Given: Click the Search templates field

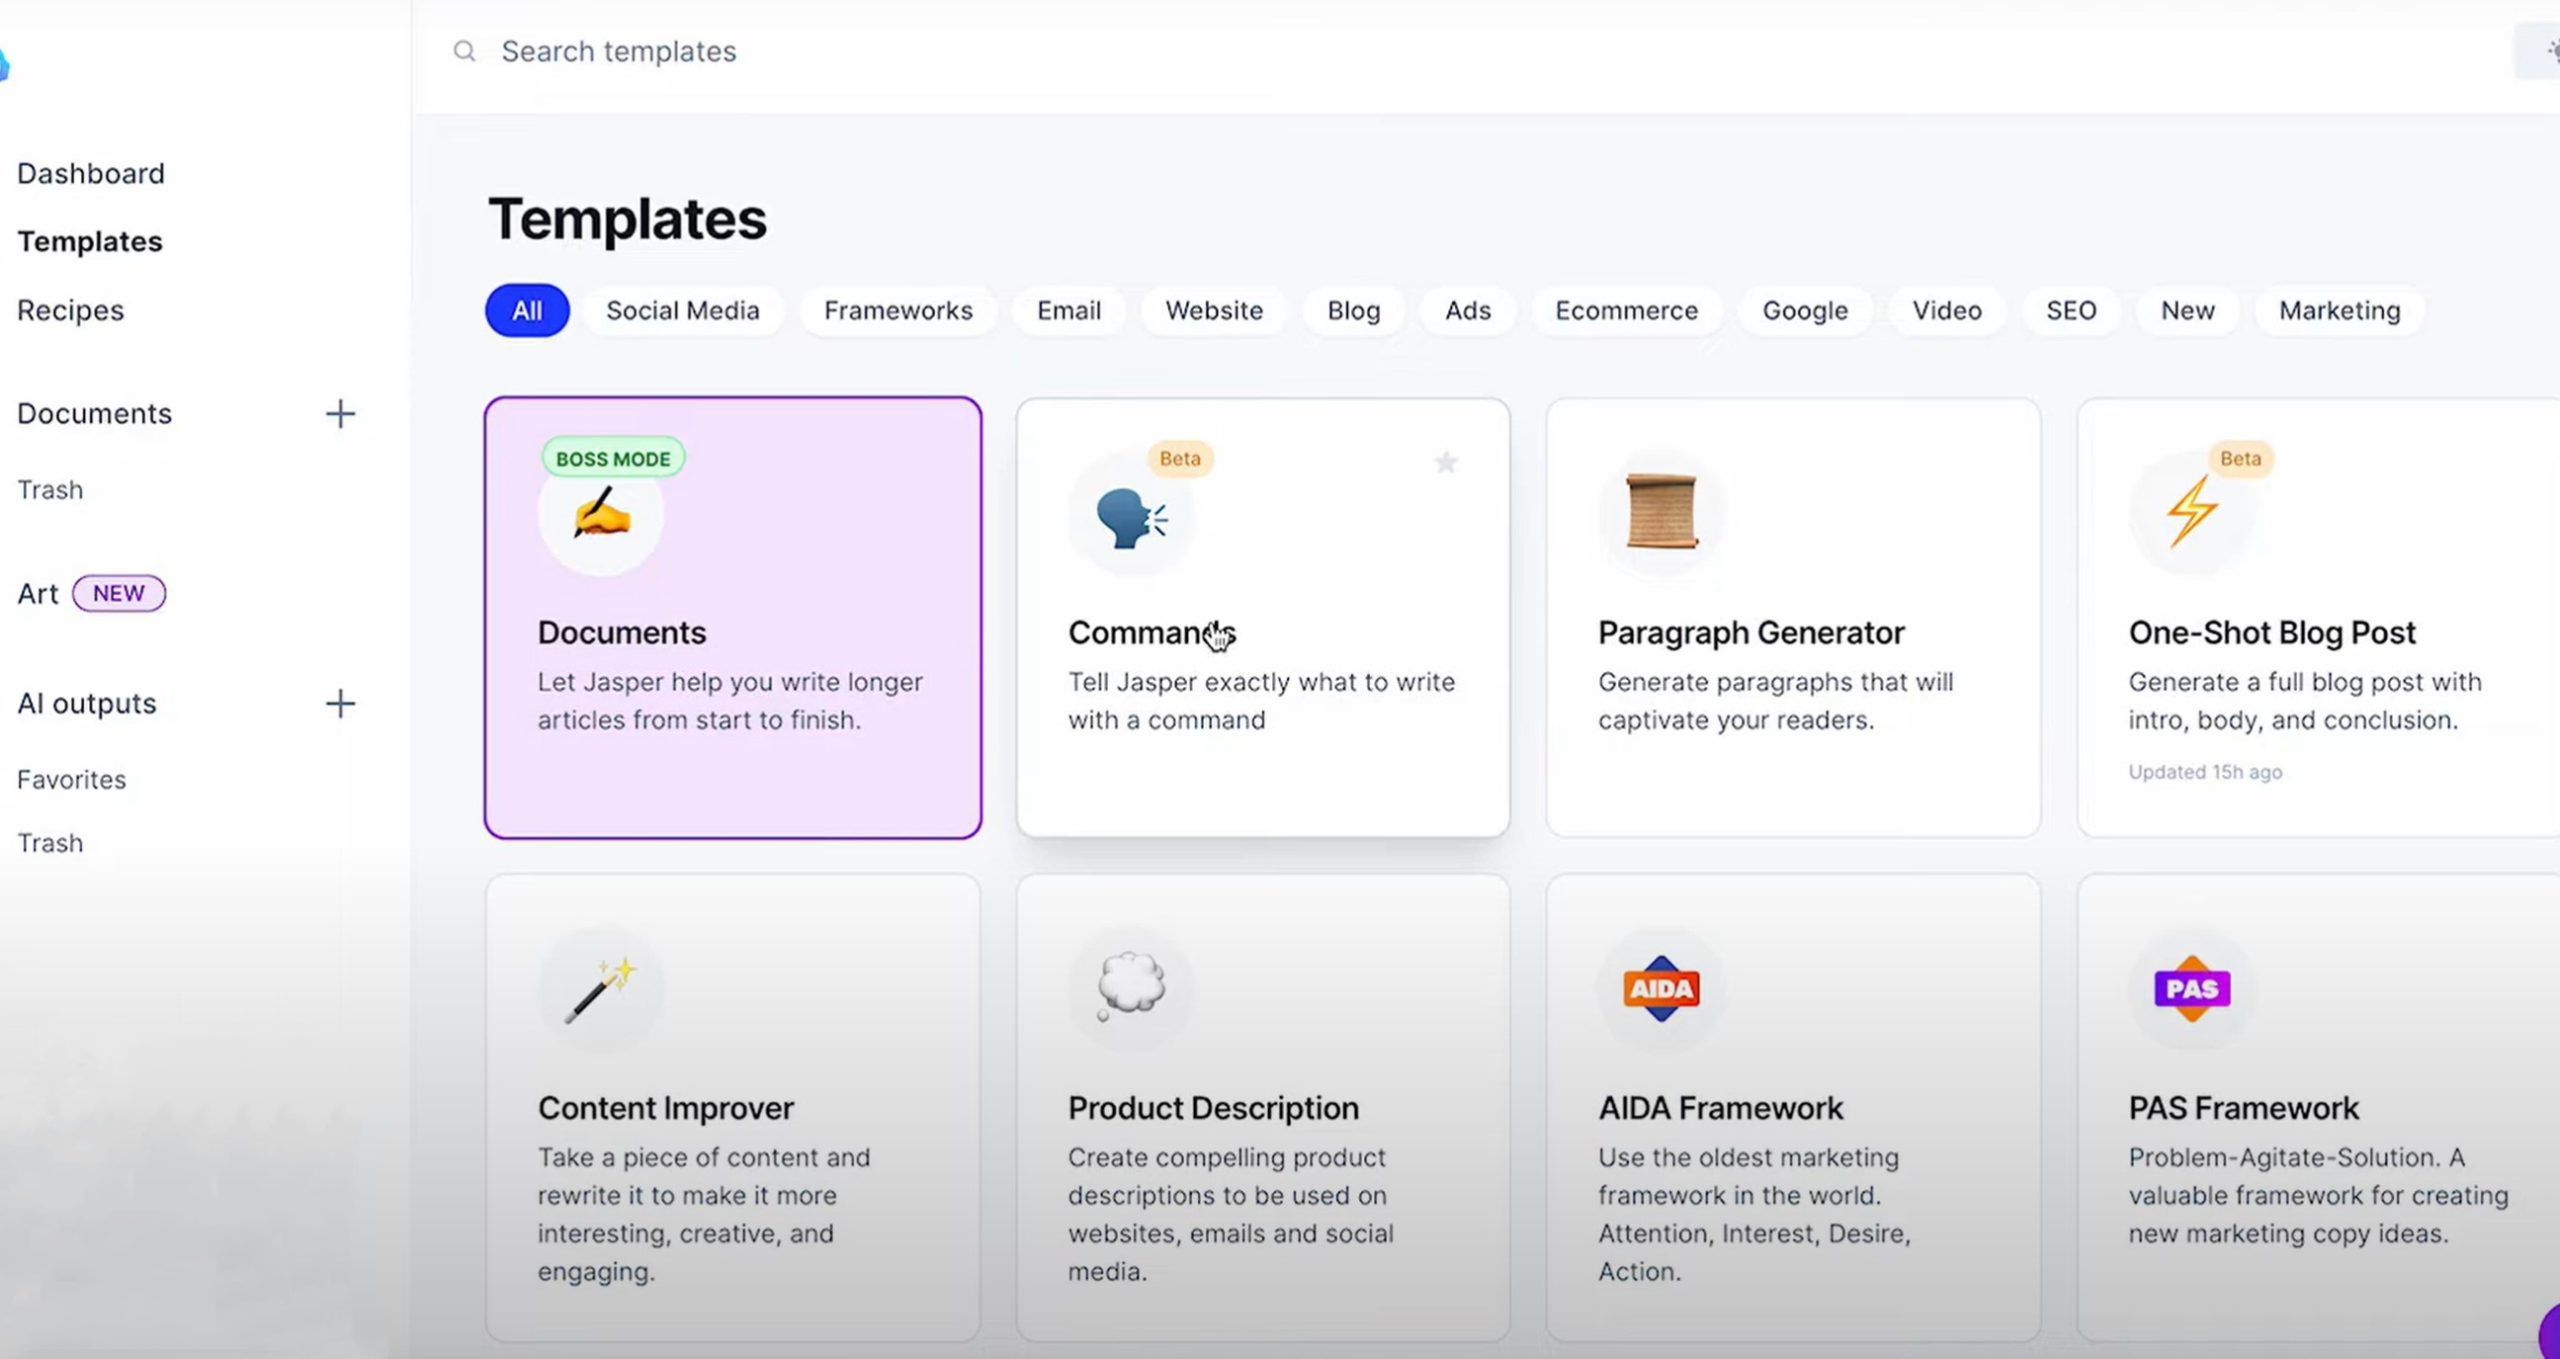Looking at the screenshot, I should pos(618,51).
